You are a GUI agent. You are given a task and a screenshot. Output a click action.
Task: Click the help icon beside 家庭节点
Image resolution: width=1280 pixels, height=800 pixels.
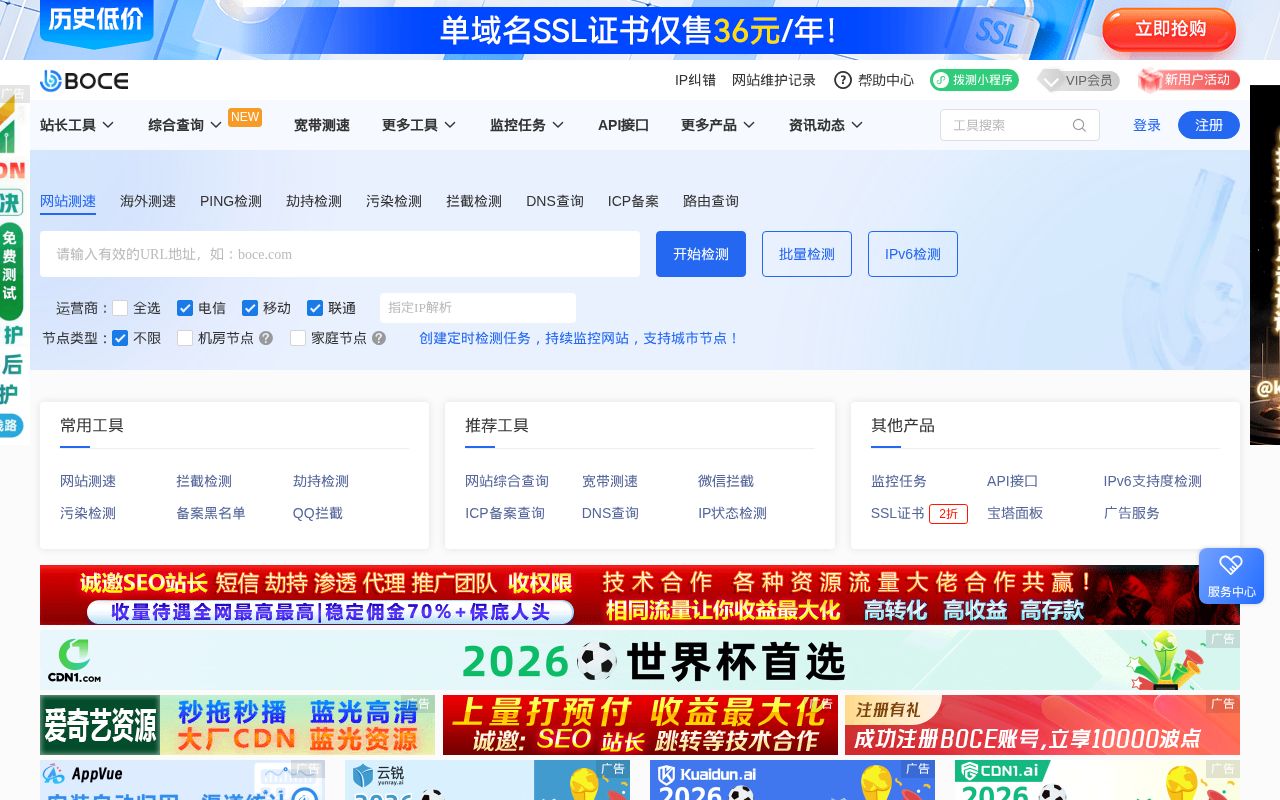tap(378, 339)
